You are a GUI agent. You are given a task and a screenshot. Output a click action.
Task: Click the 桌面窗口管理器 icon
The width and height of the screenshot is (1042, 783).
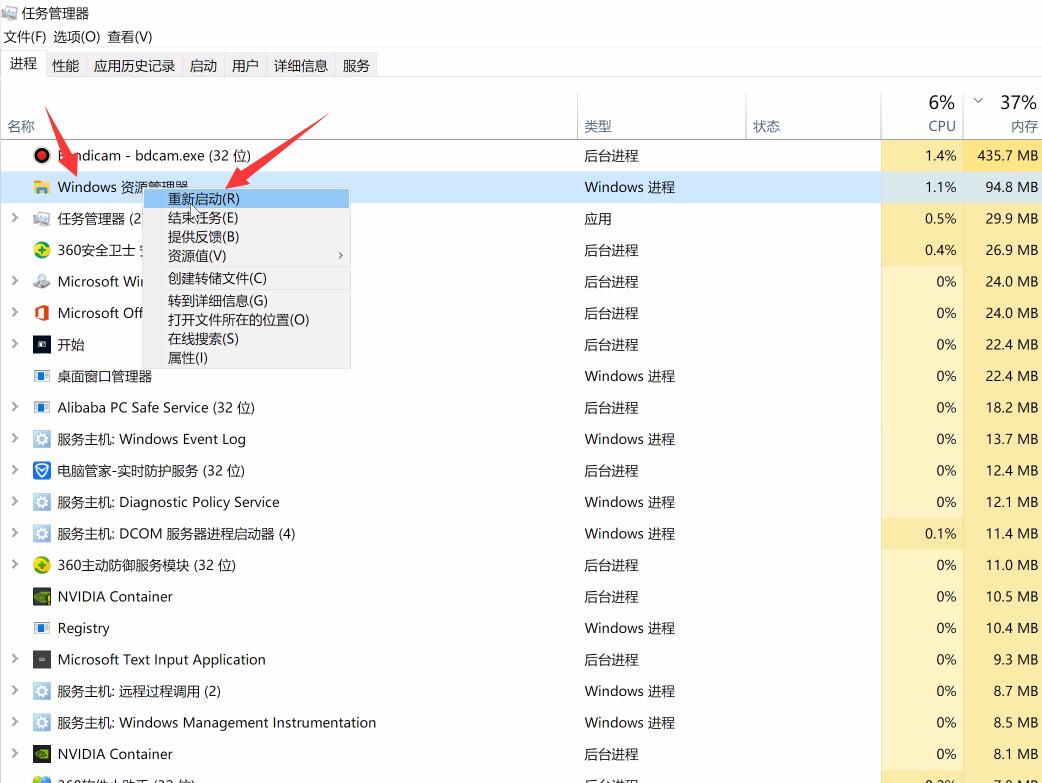[x=42, y=376]
